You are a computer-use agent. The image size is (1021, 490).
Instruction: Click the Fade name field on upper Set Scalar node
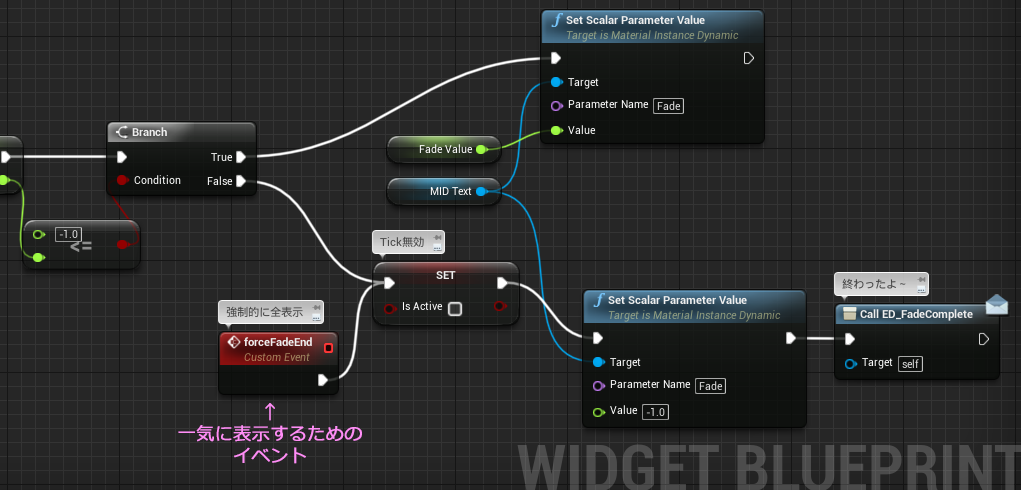click(669, 106)
